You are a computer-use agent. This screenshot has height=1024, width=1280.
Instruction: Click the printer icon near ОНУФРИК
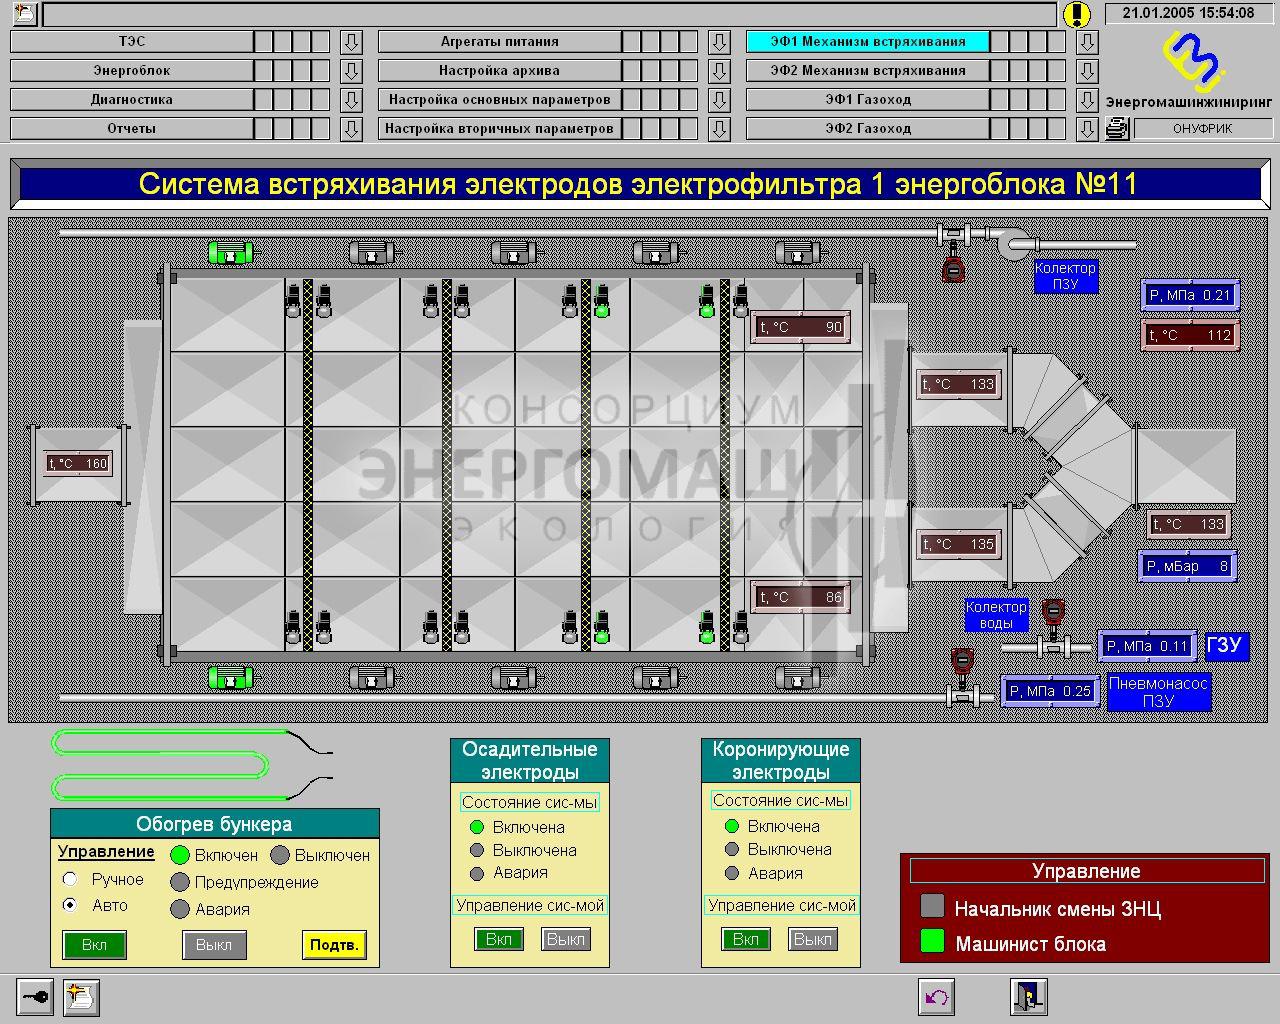(x=1117, y=128)
